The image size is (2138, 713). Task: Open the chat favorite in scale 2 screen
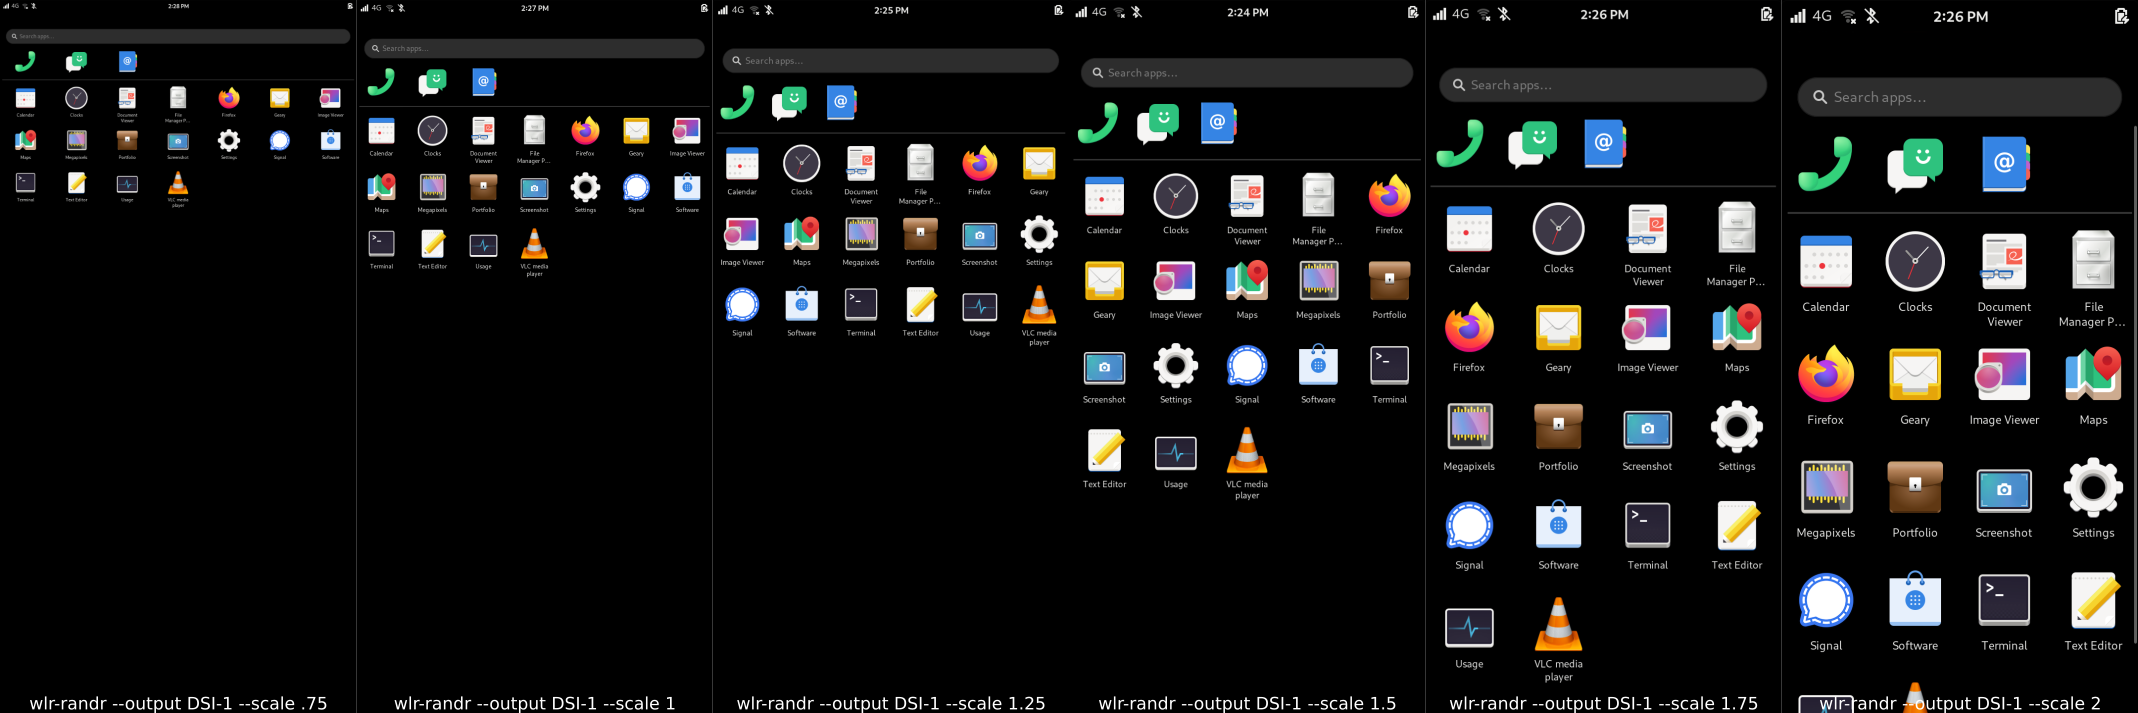click(1914, 164)
